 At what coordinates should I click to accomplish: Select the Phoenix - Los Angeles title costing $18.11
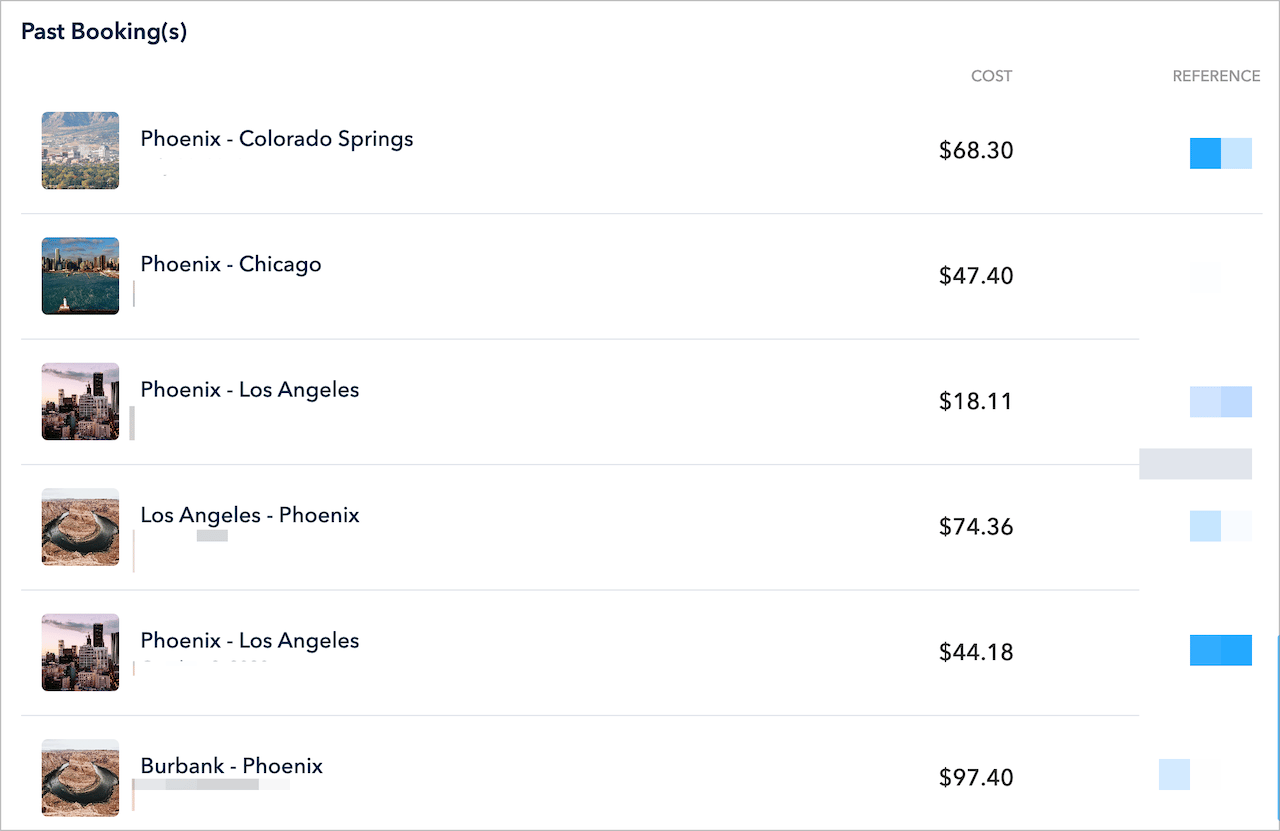(250, 390)
